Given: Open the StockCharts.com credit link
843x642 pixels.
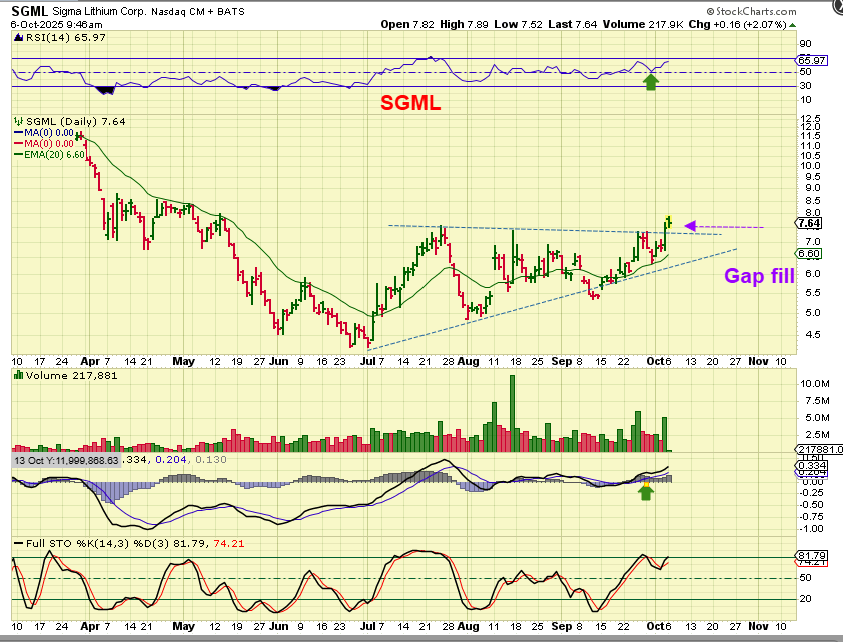Looking at the screenshot, I should (x=751, y=11).
